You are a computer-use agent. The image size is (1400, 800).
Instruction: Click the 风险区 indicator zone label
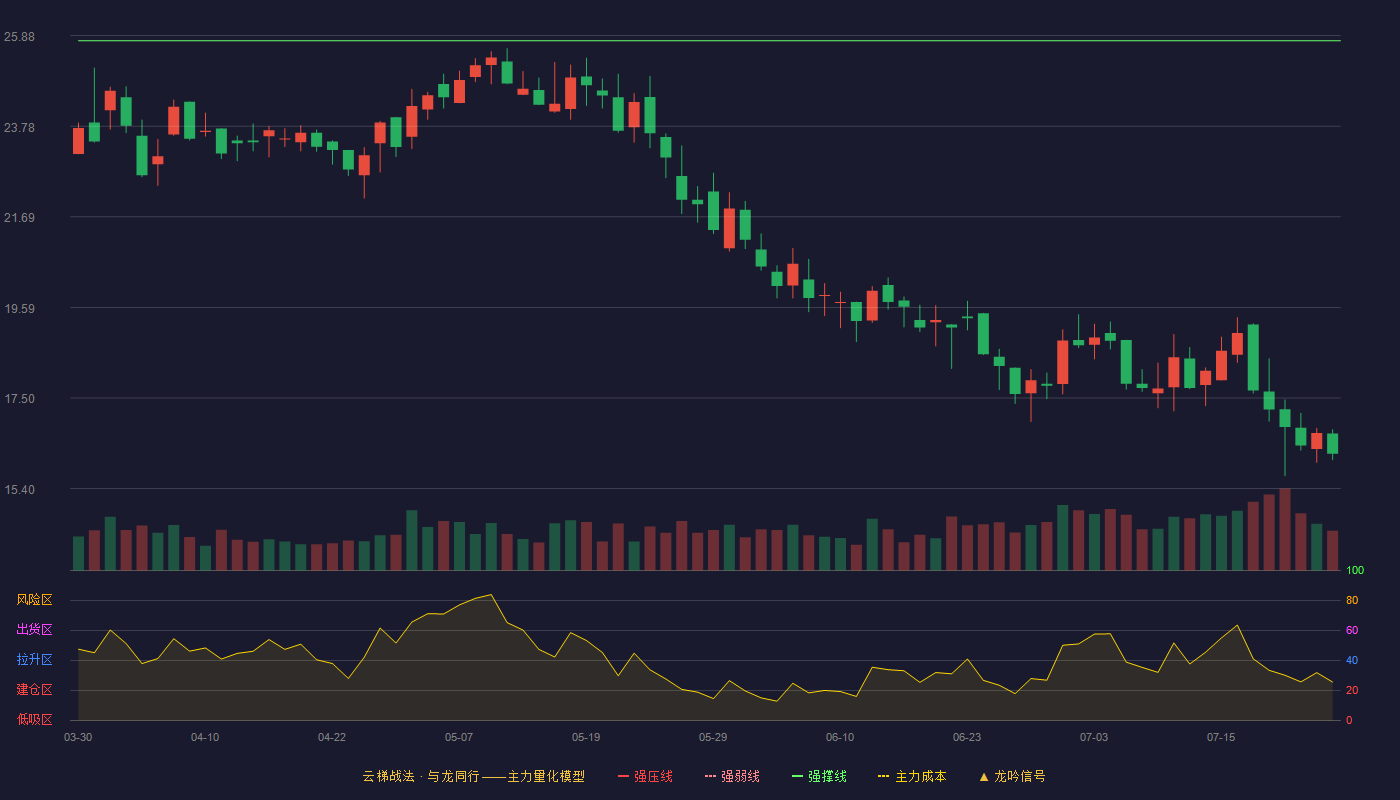coord(34,600)
